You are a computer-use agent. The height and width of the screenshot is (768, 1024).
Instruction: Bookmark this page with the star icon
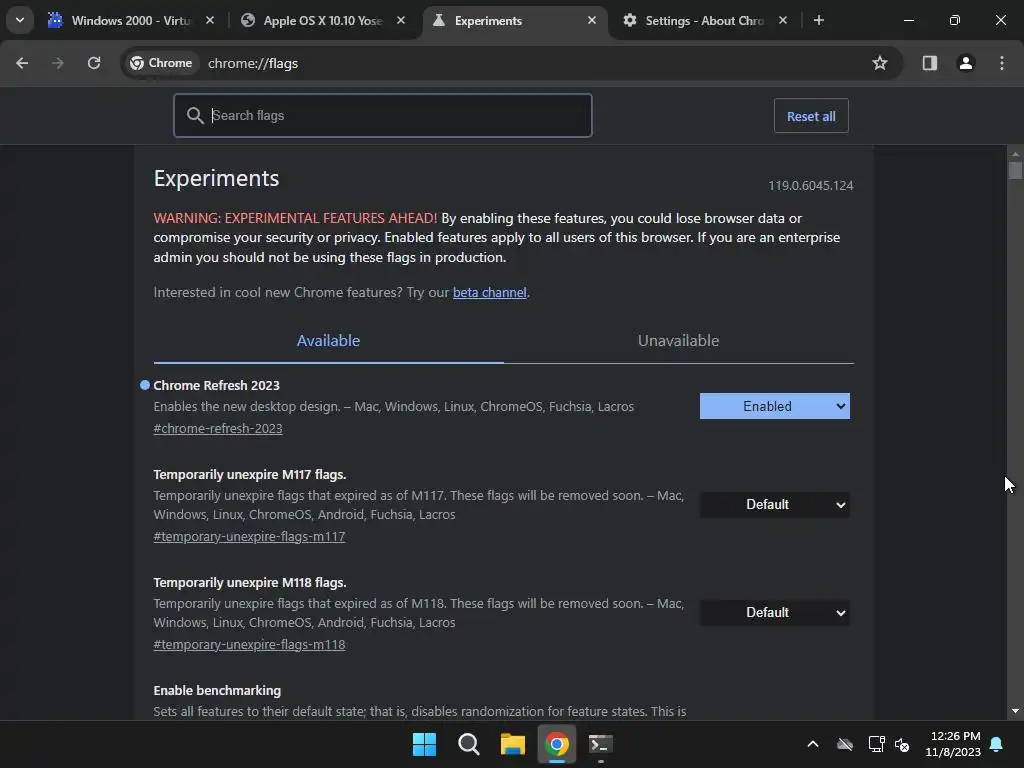[x=880, y=63]
